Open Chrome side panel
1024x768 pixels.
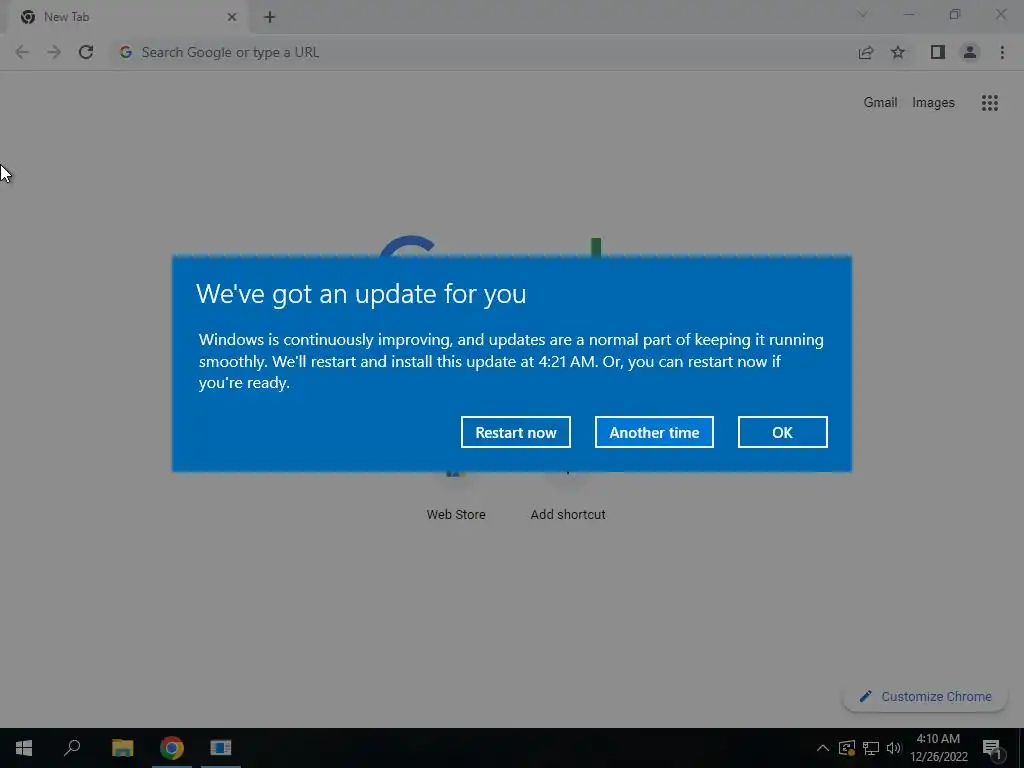pyautogui.click(x=938, y=52)
